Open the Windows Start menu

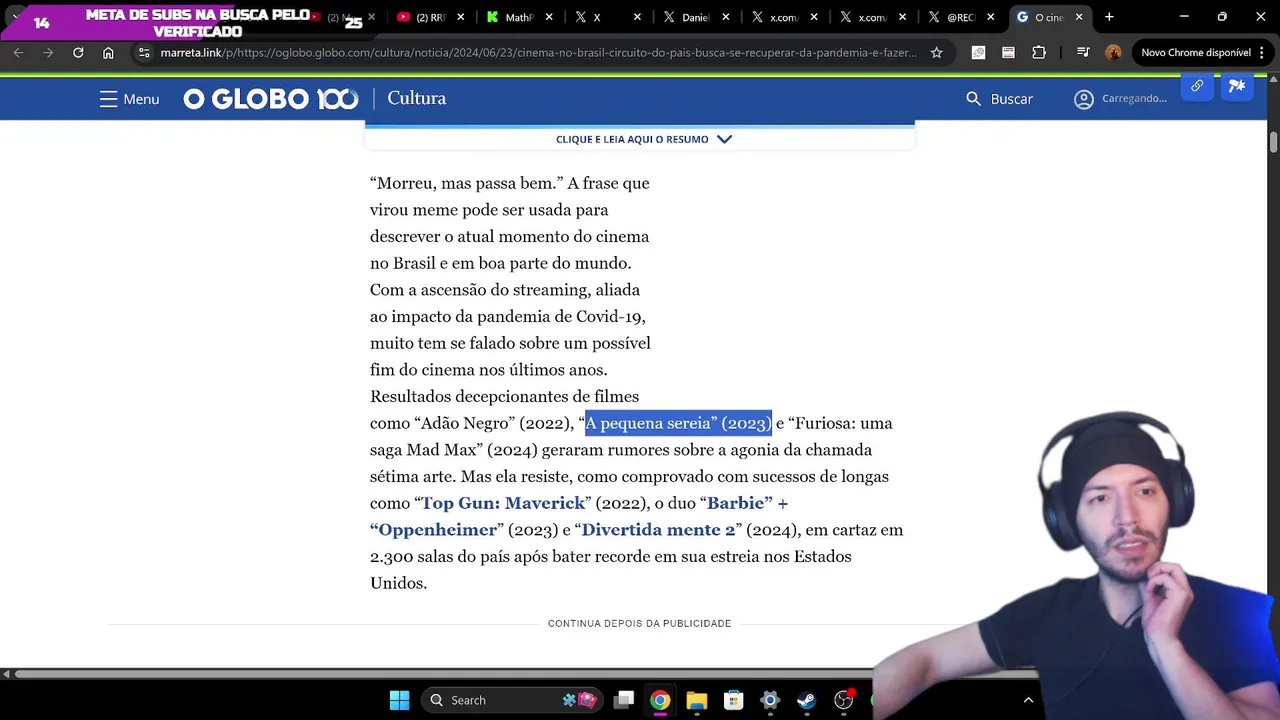click(x=399, y=700)
